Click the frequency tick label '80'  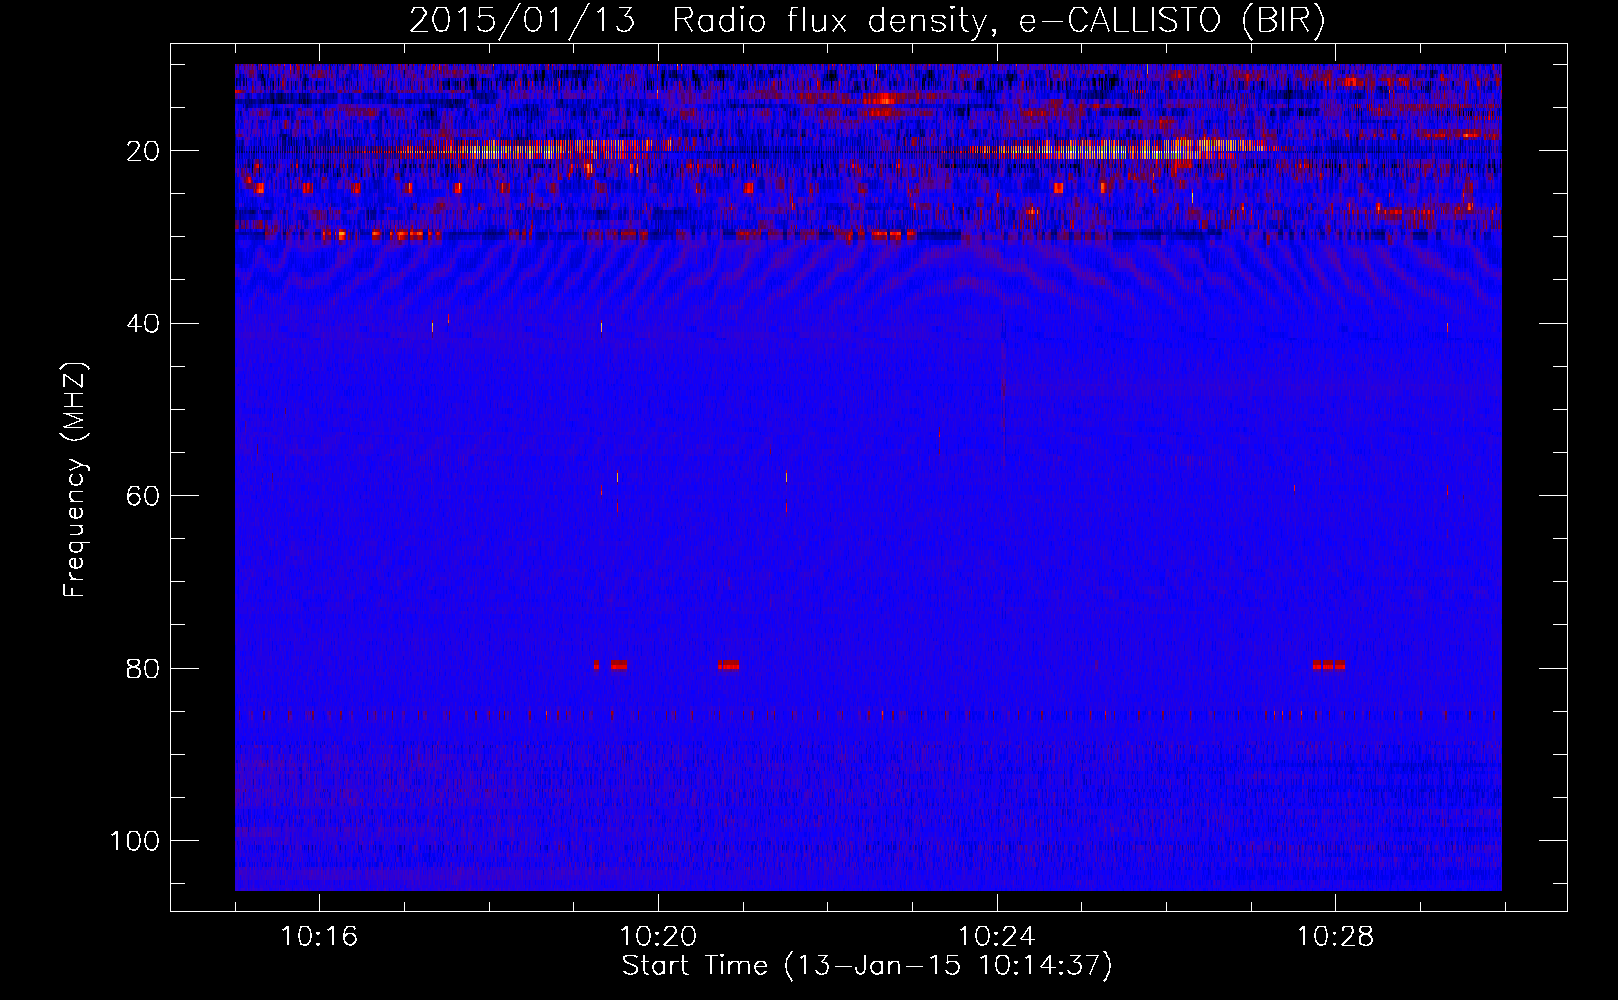tap(143, 669)
